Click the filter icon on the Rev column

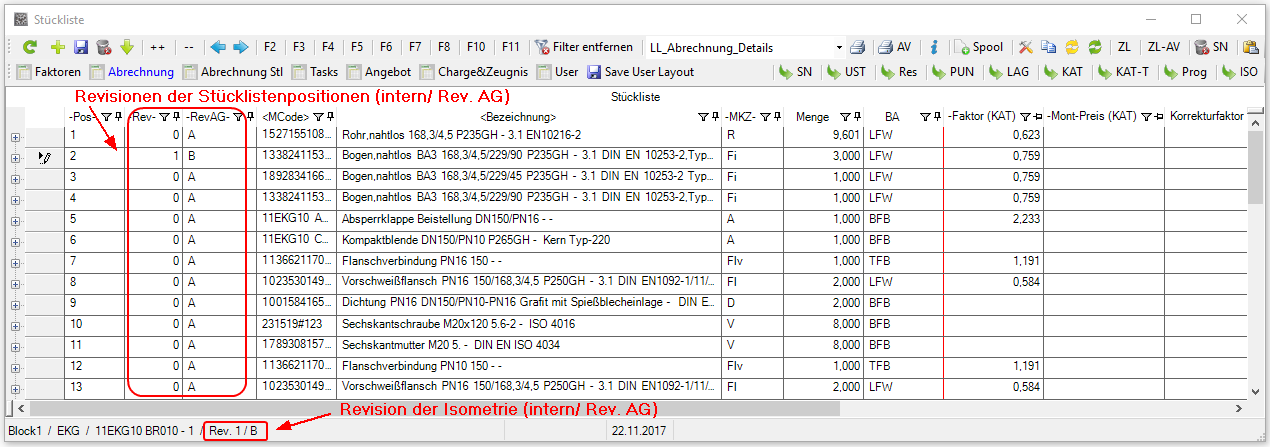pos(165,117)
